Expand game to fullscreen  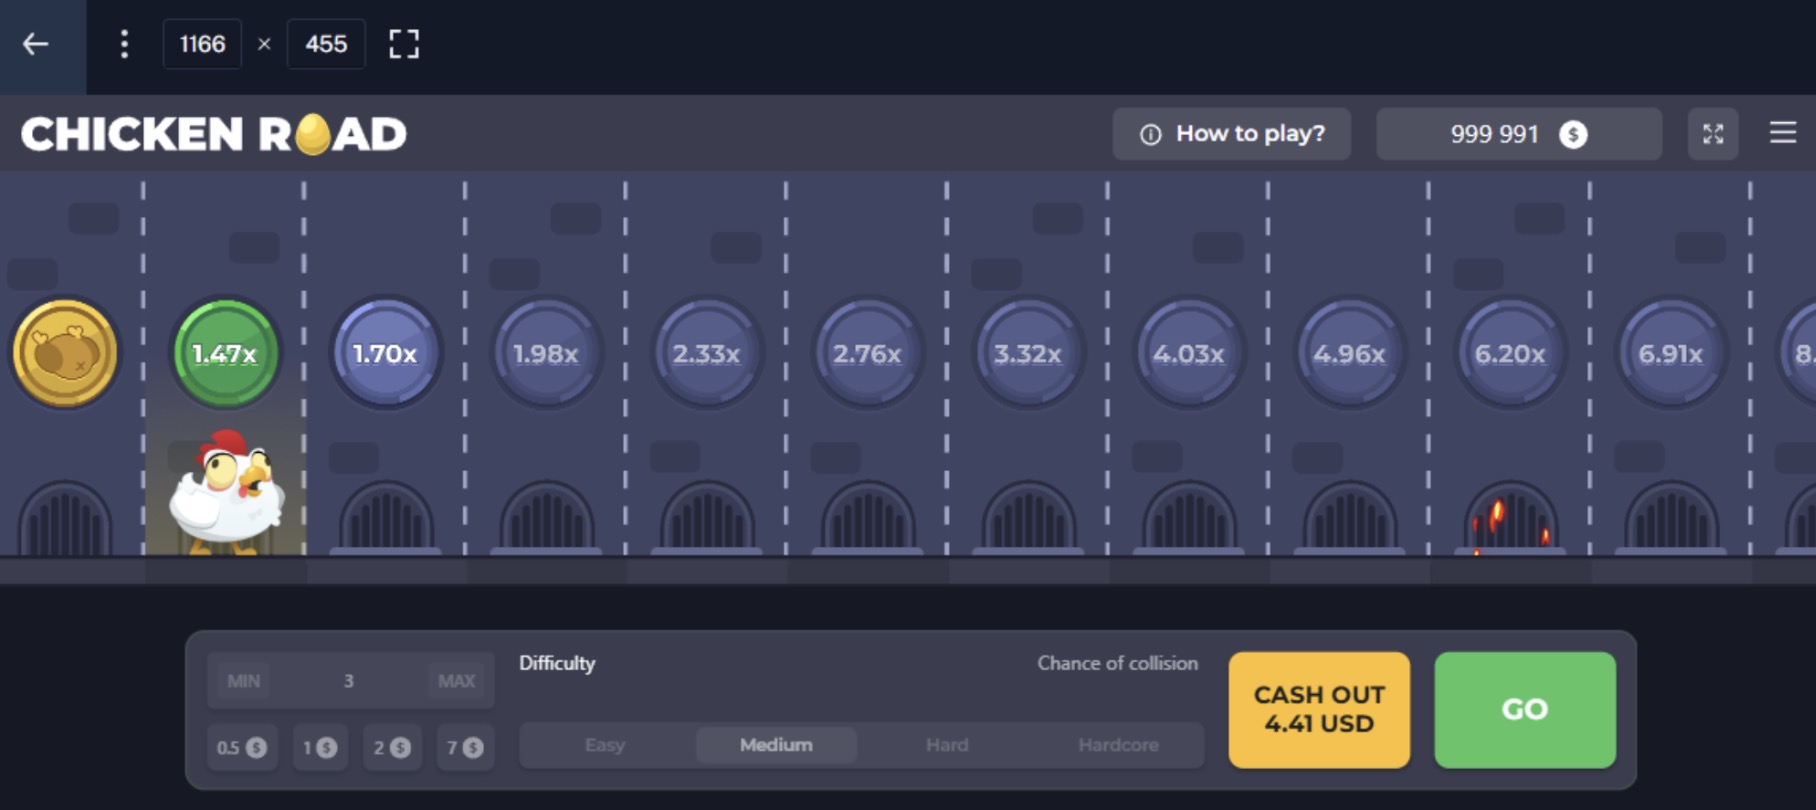[1712, 134]
